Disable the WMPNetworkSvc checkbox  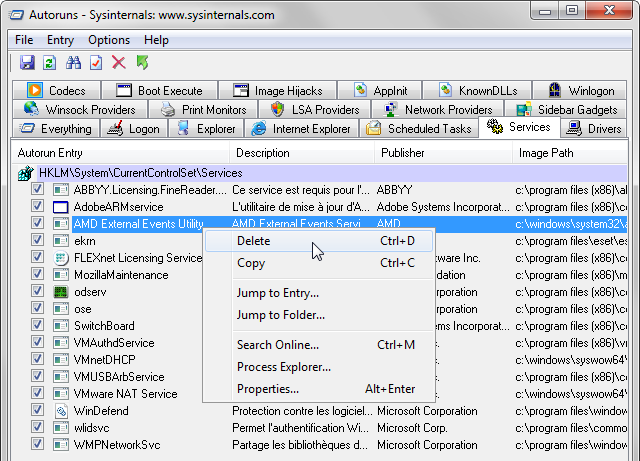(x=38, y=443)
